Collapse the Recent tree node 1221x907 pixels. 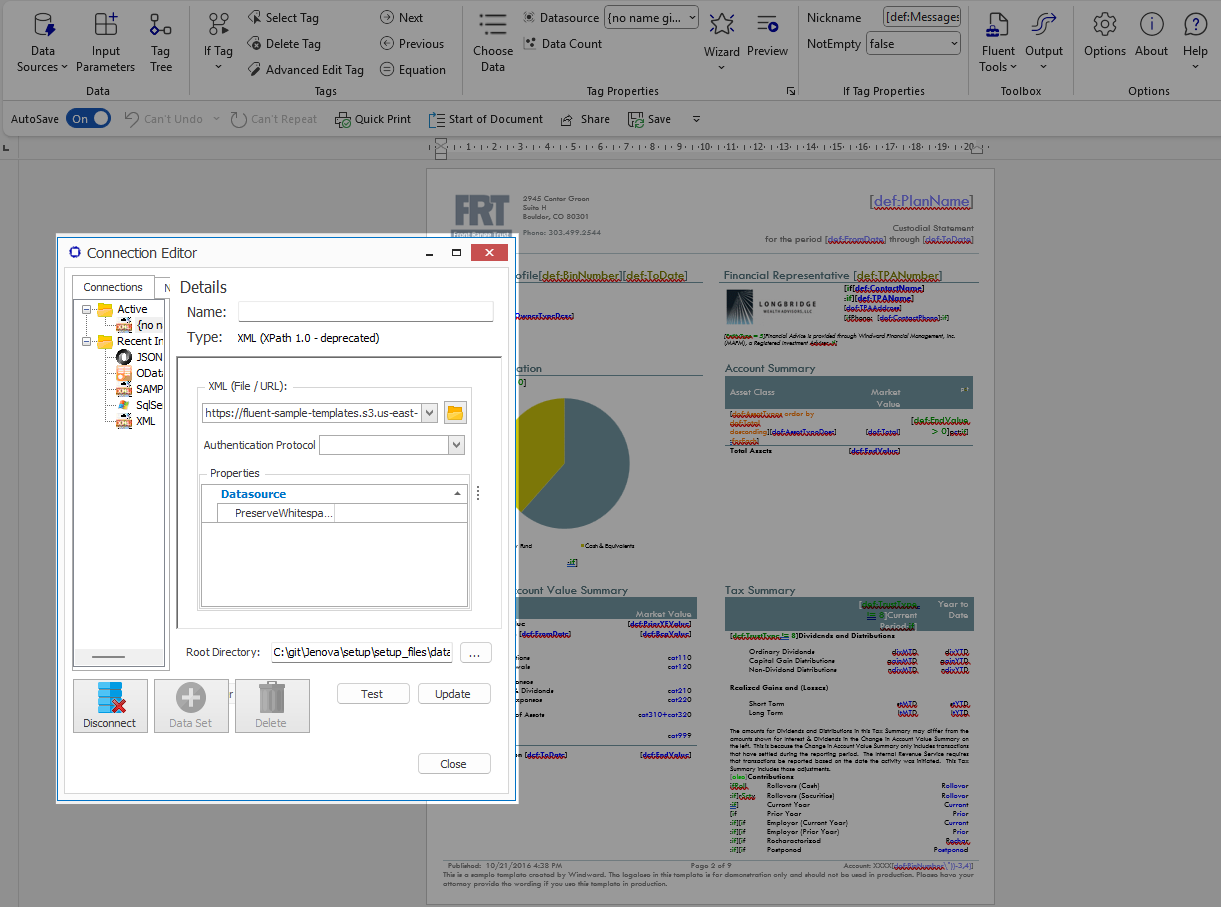point(88,341)
